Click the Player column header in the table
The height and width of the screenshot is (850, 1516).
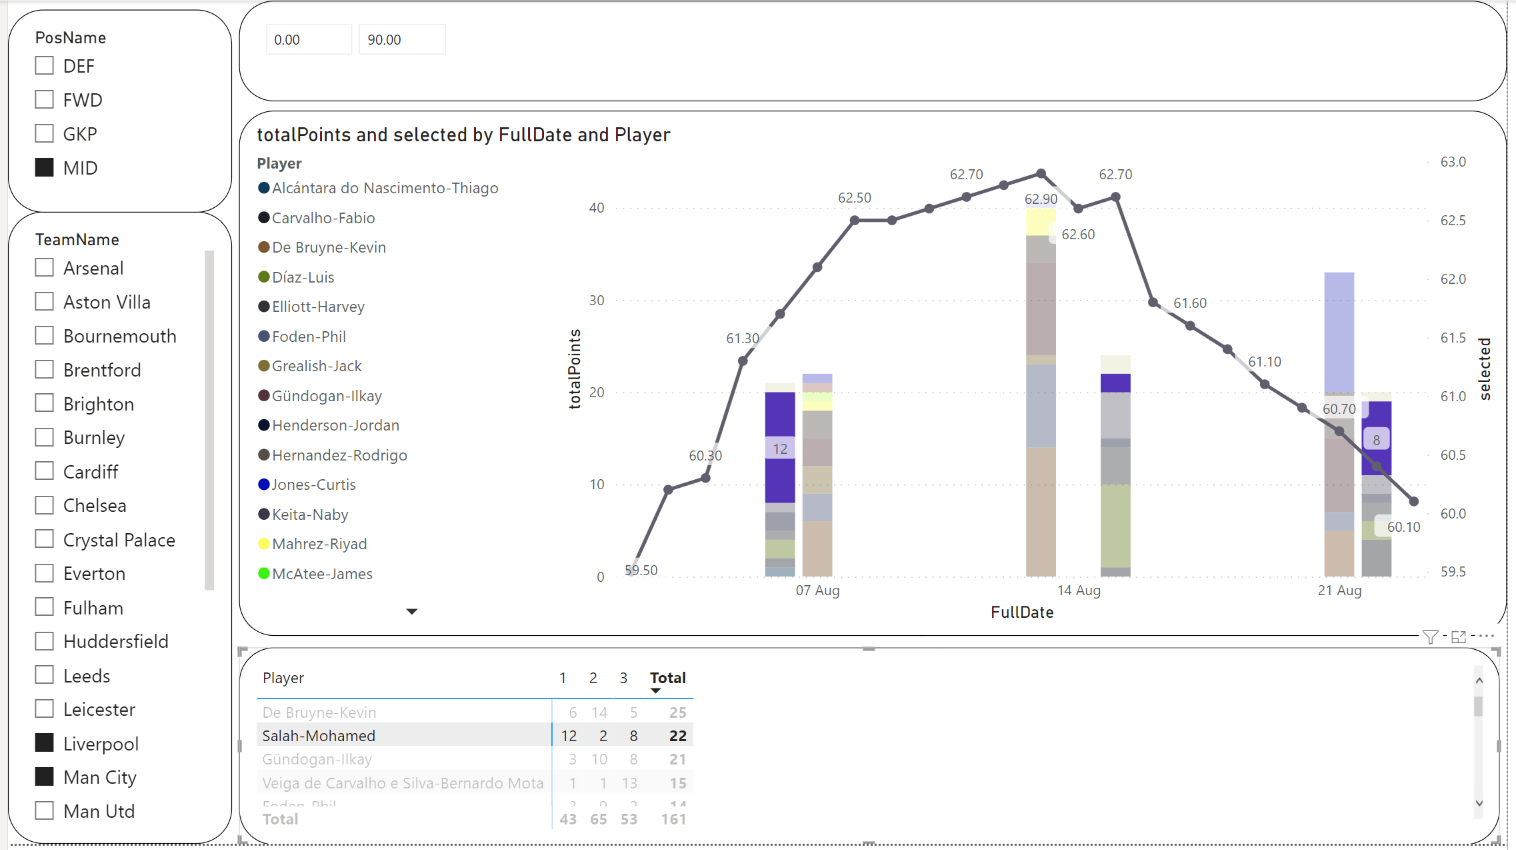[x=283, y=678]
